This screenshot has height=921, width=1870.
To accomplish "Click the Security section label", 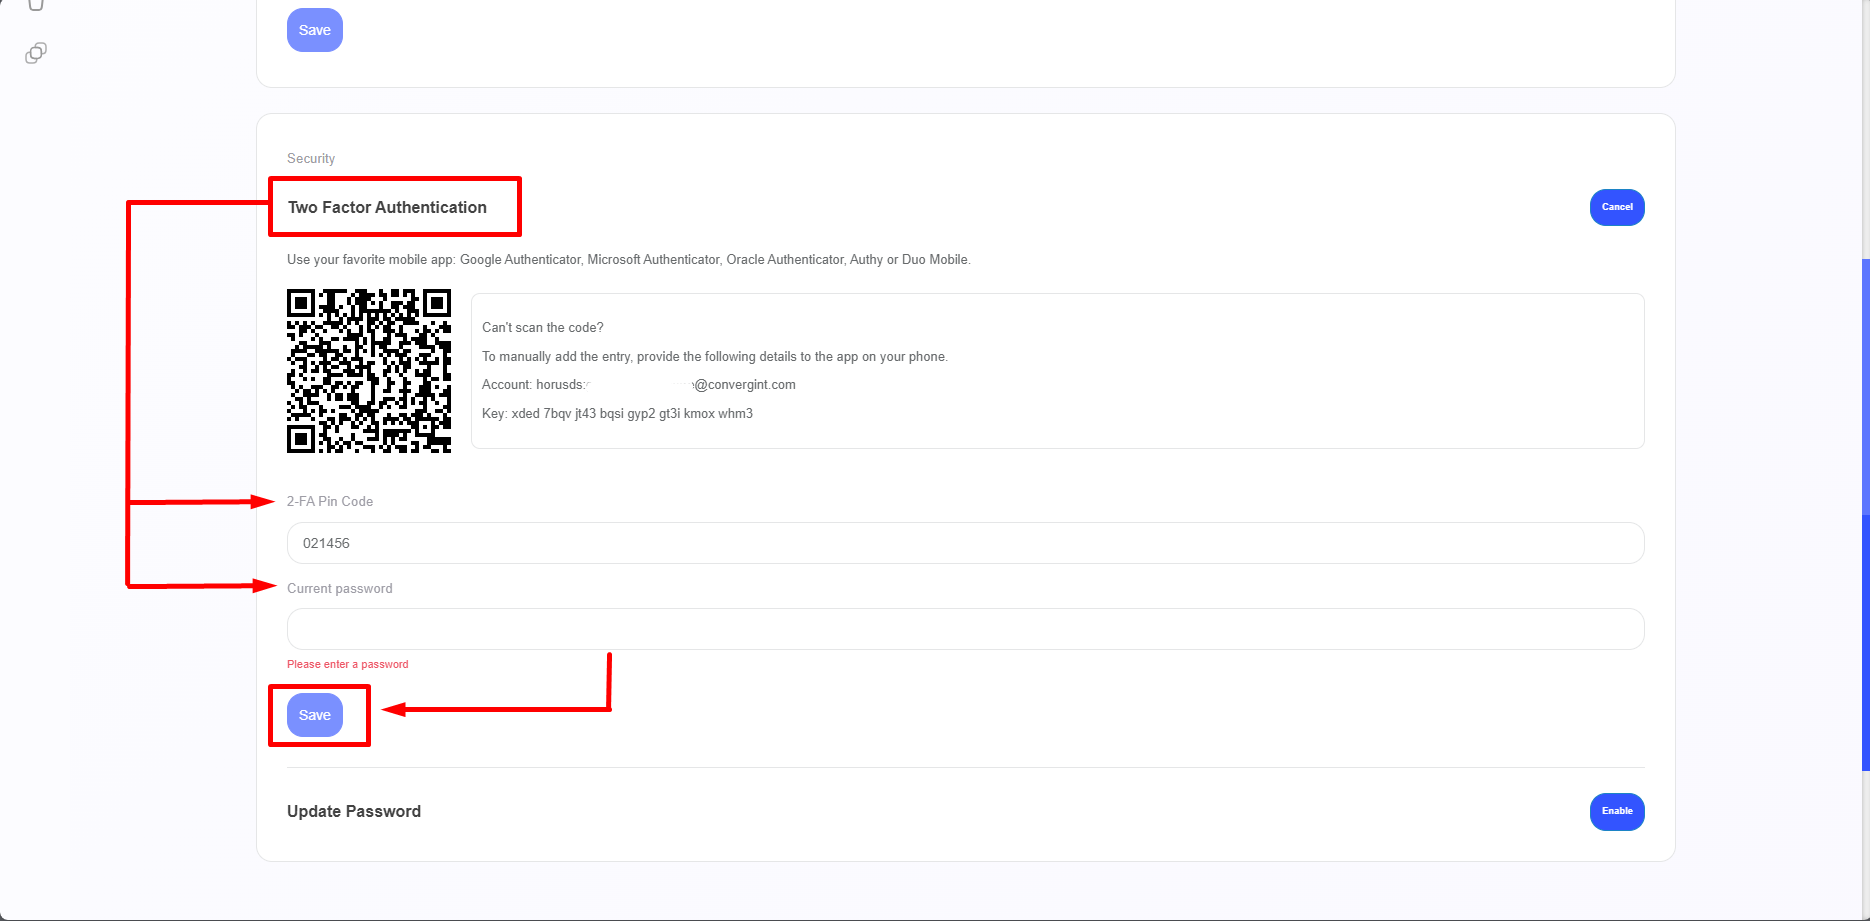I will pos(311,158).
